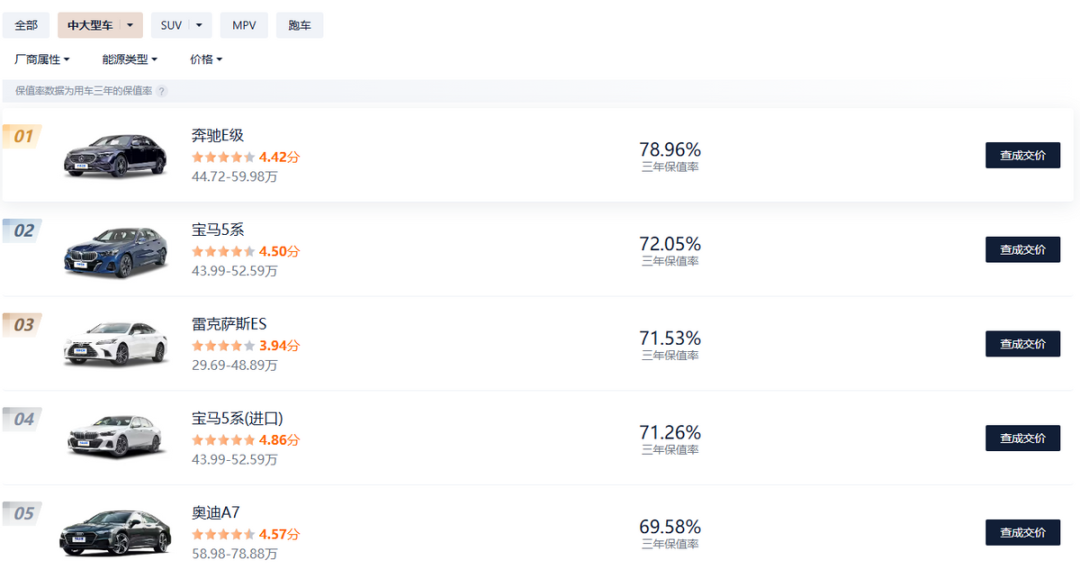The height and width of the screenshot is (569, 1080).
Task: Click the 01 rank badge
Action: coord(22,137)
